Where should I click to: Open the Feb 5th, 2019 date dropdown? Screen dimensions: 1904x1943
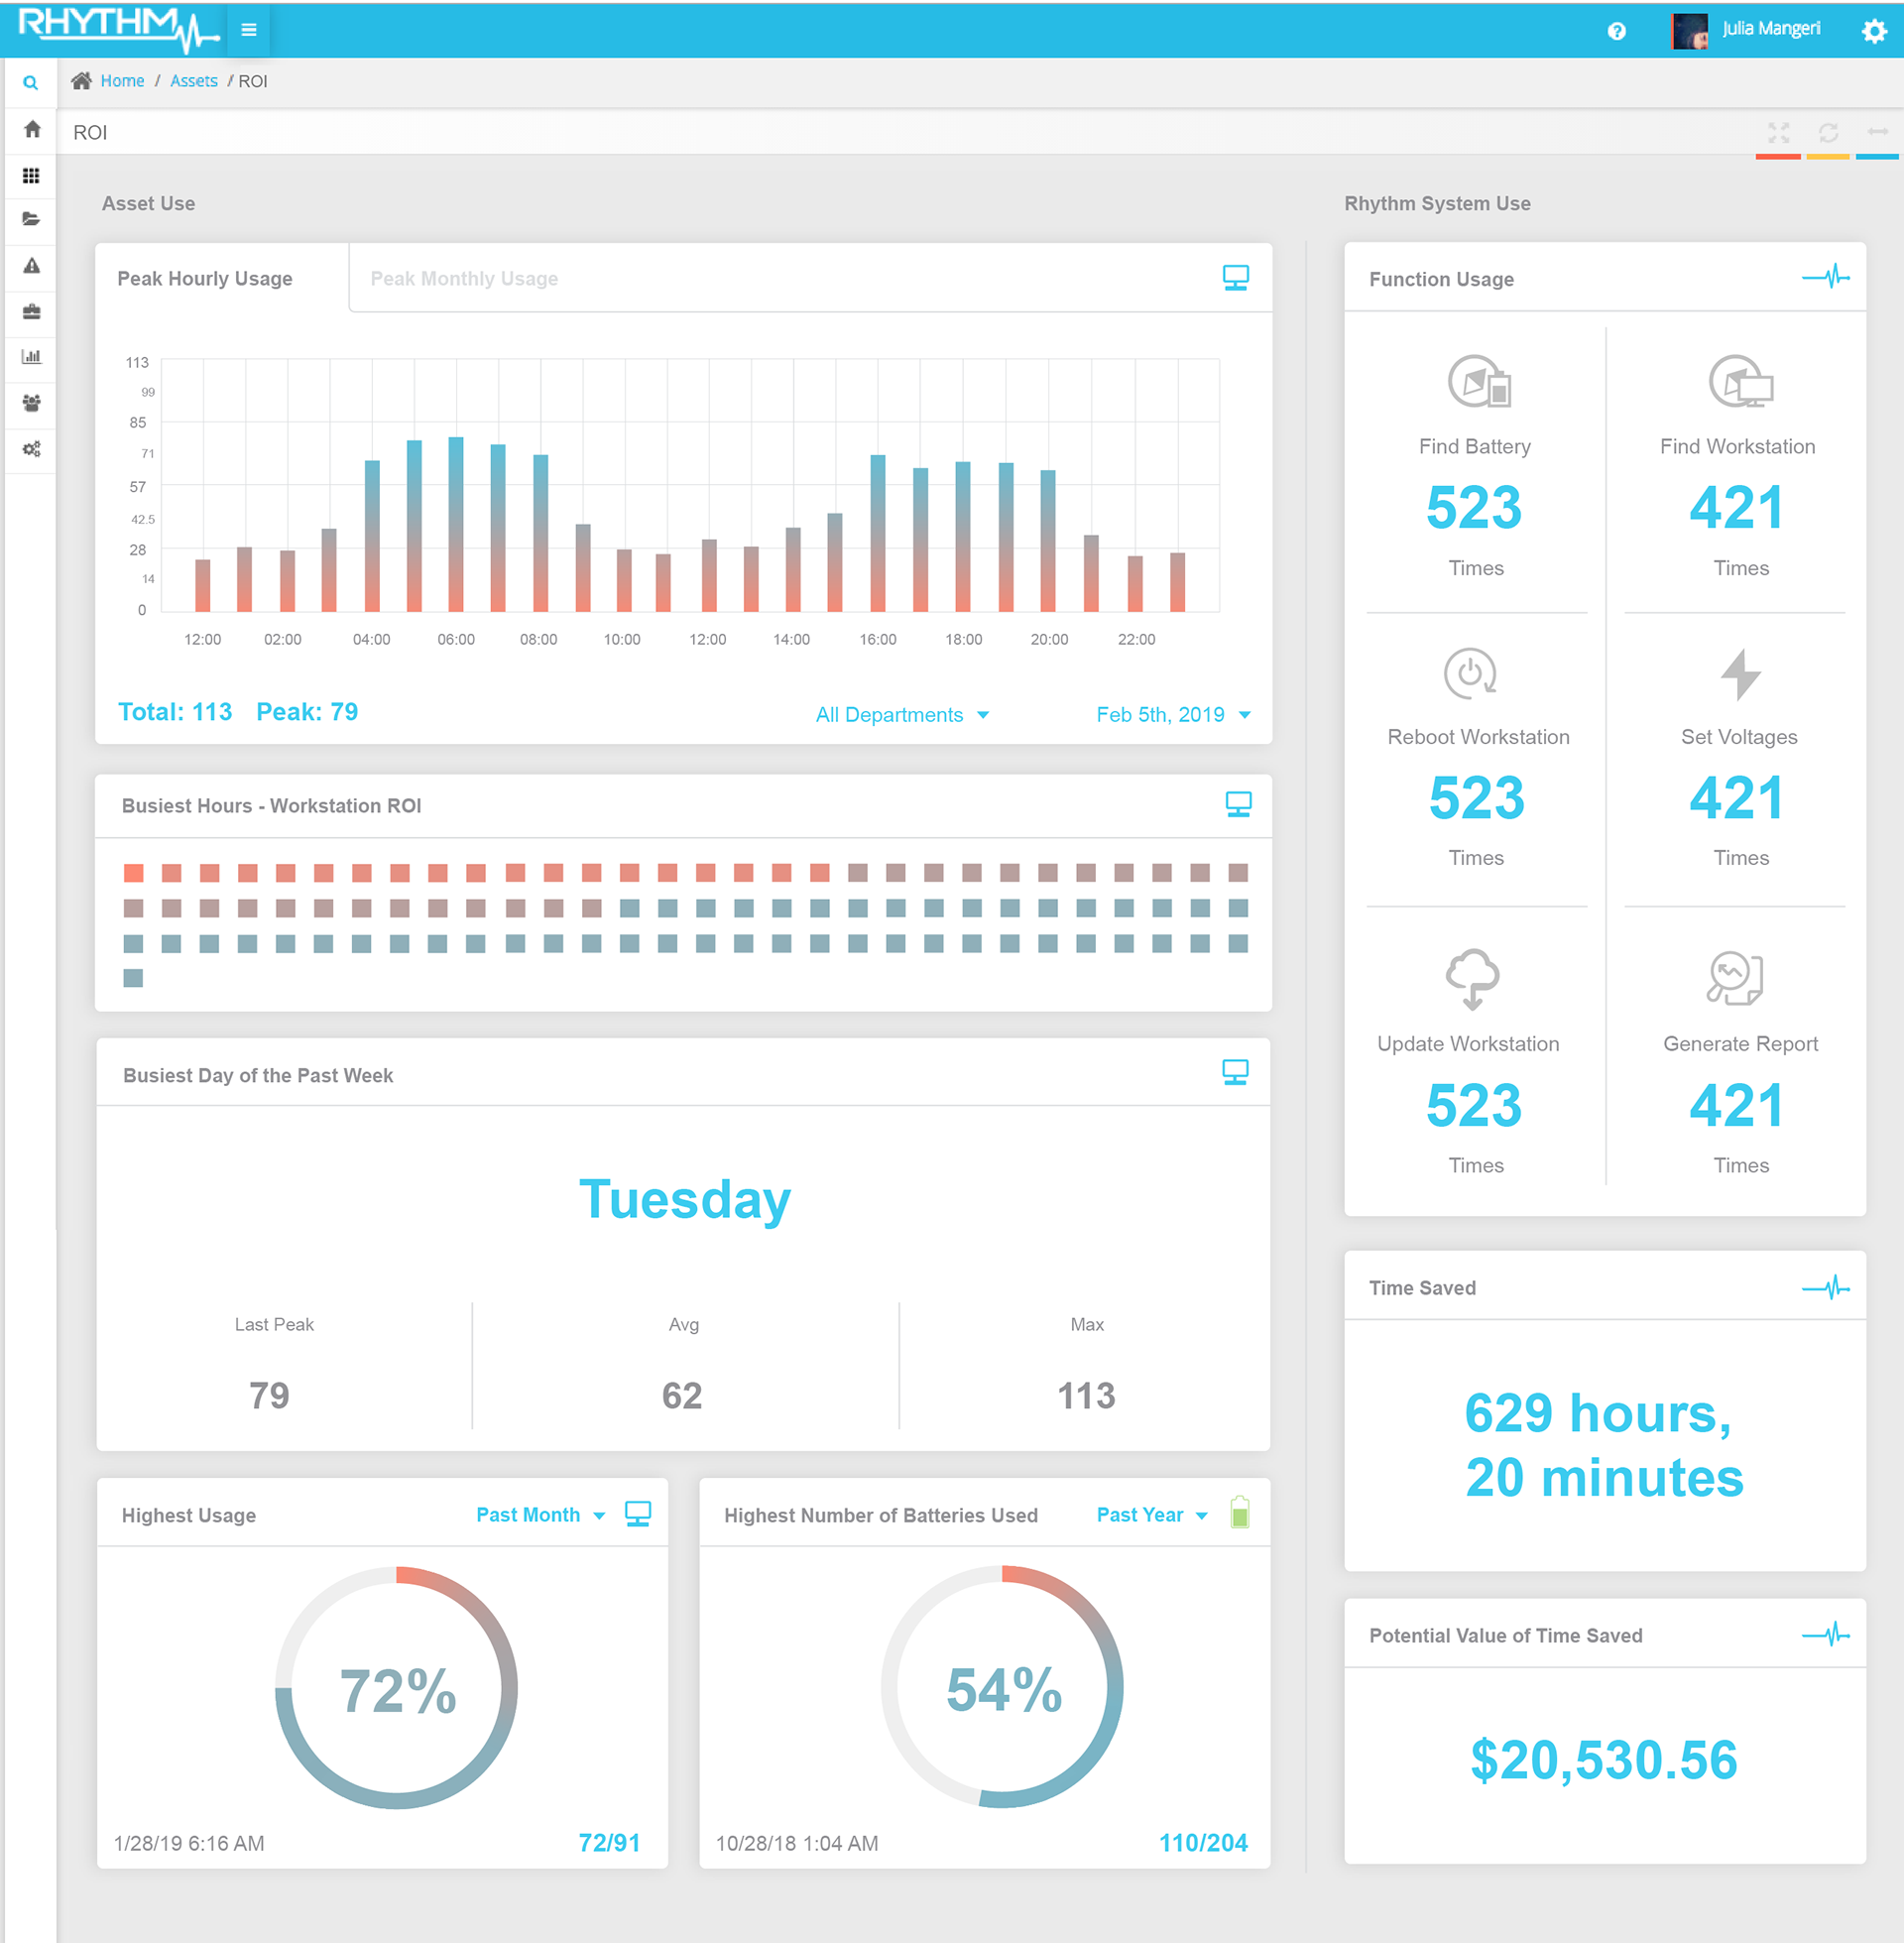(1172, 715)
